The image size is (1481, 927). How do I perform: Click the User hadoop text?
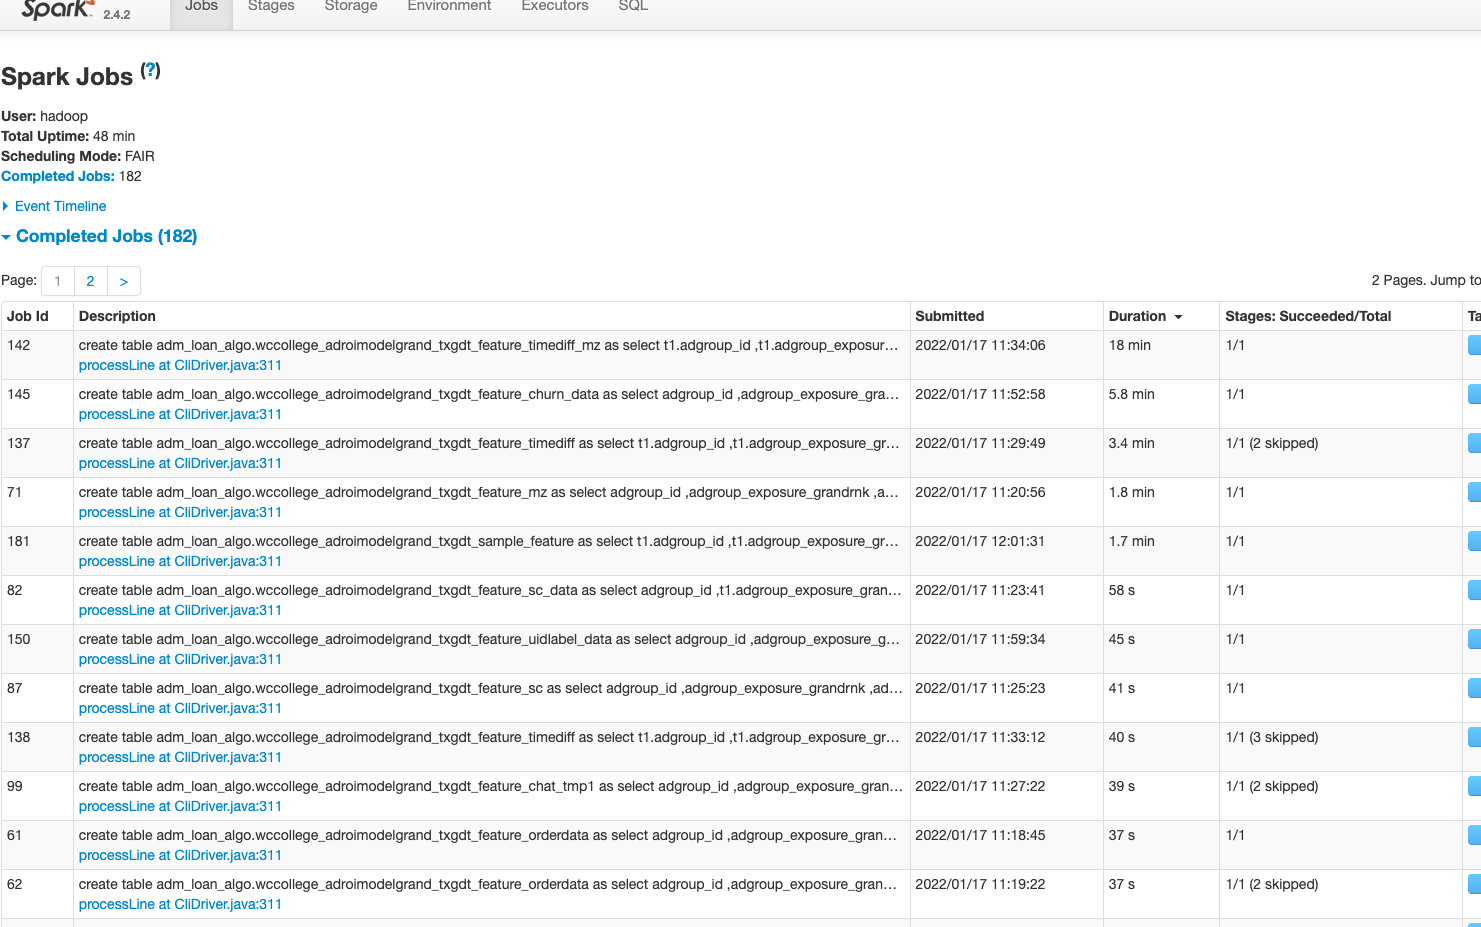coord(45,116)
